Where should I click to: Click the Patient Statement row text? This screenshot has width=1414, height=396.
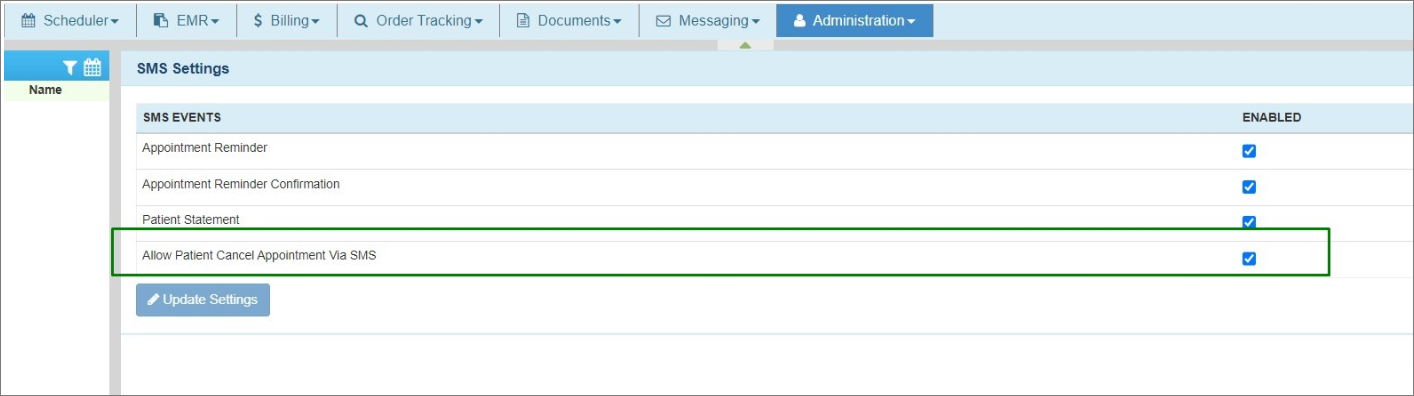pyautogui.click(x=191, y=220)
